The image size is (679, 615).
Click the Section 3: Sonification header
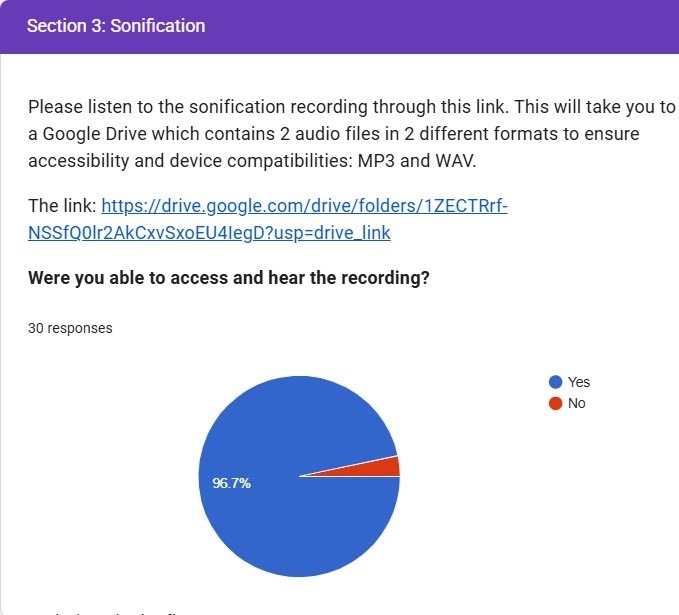(x=116, y=26)
